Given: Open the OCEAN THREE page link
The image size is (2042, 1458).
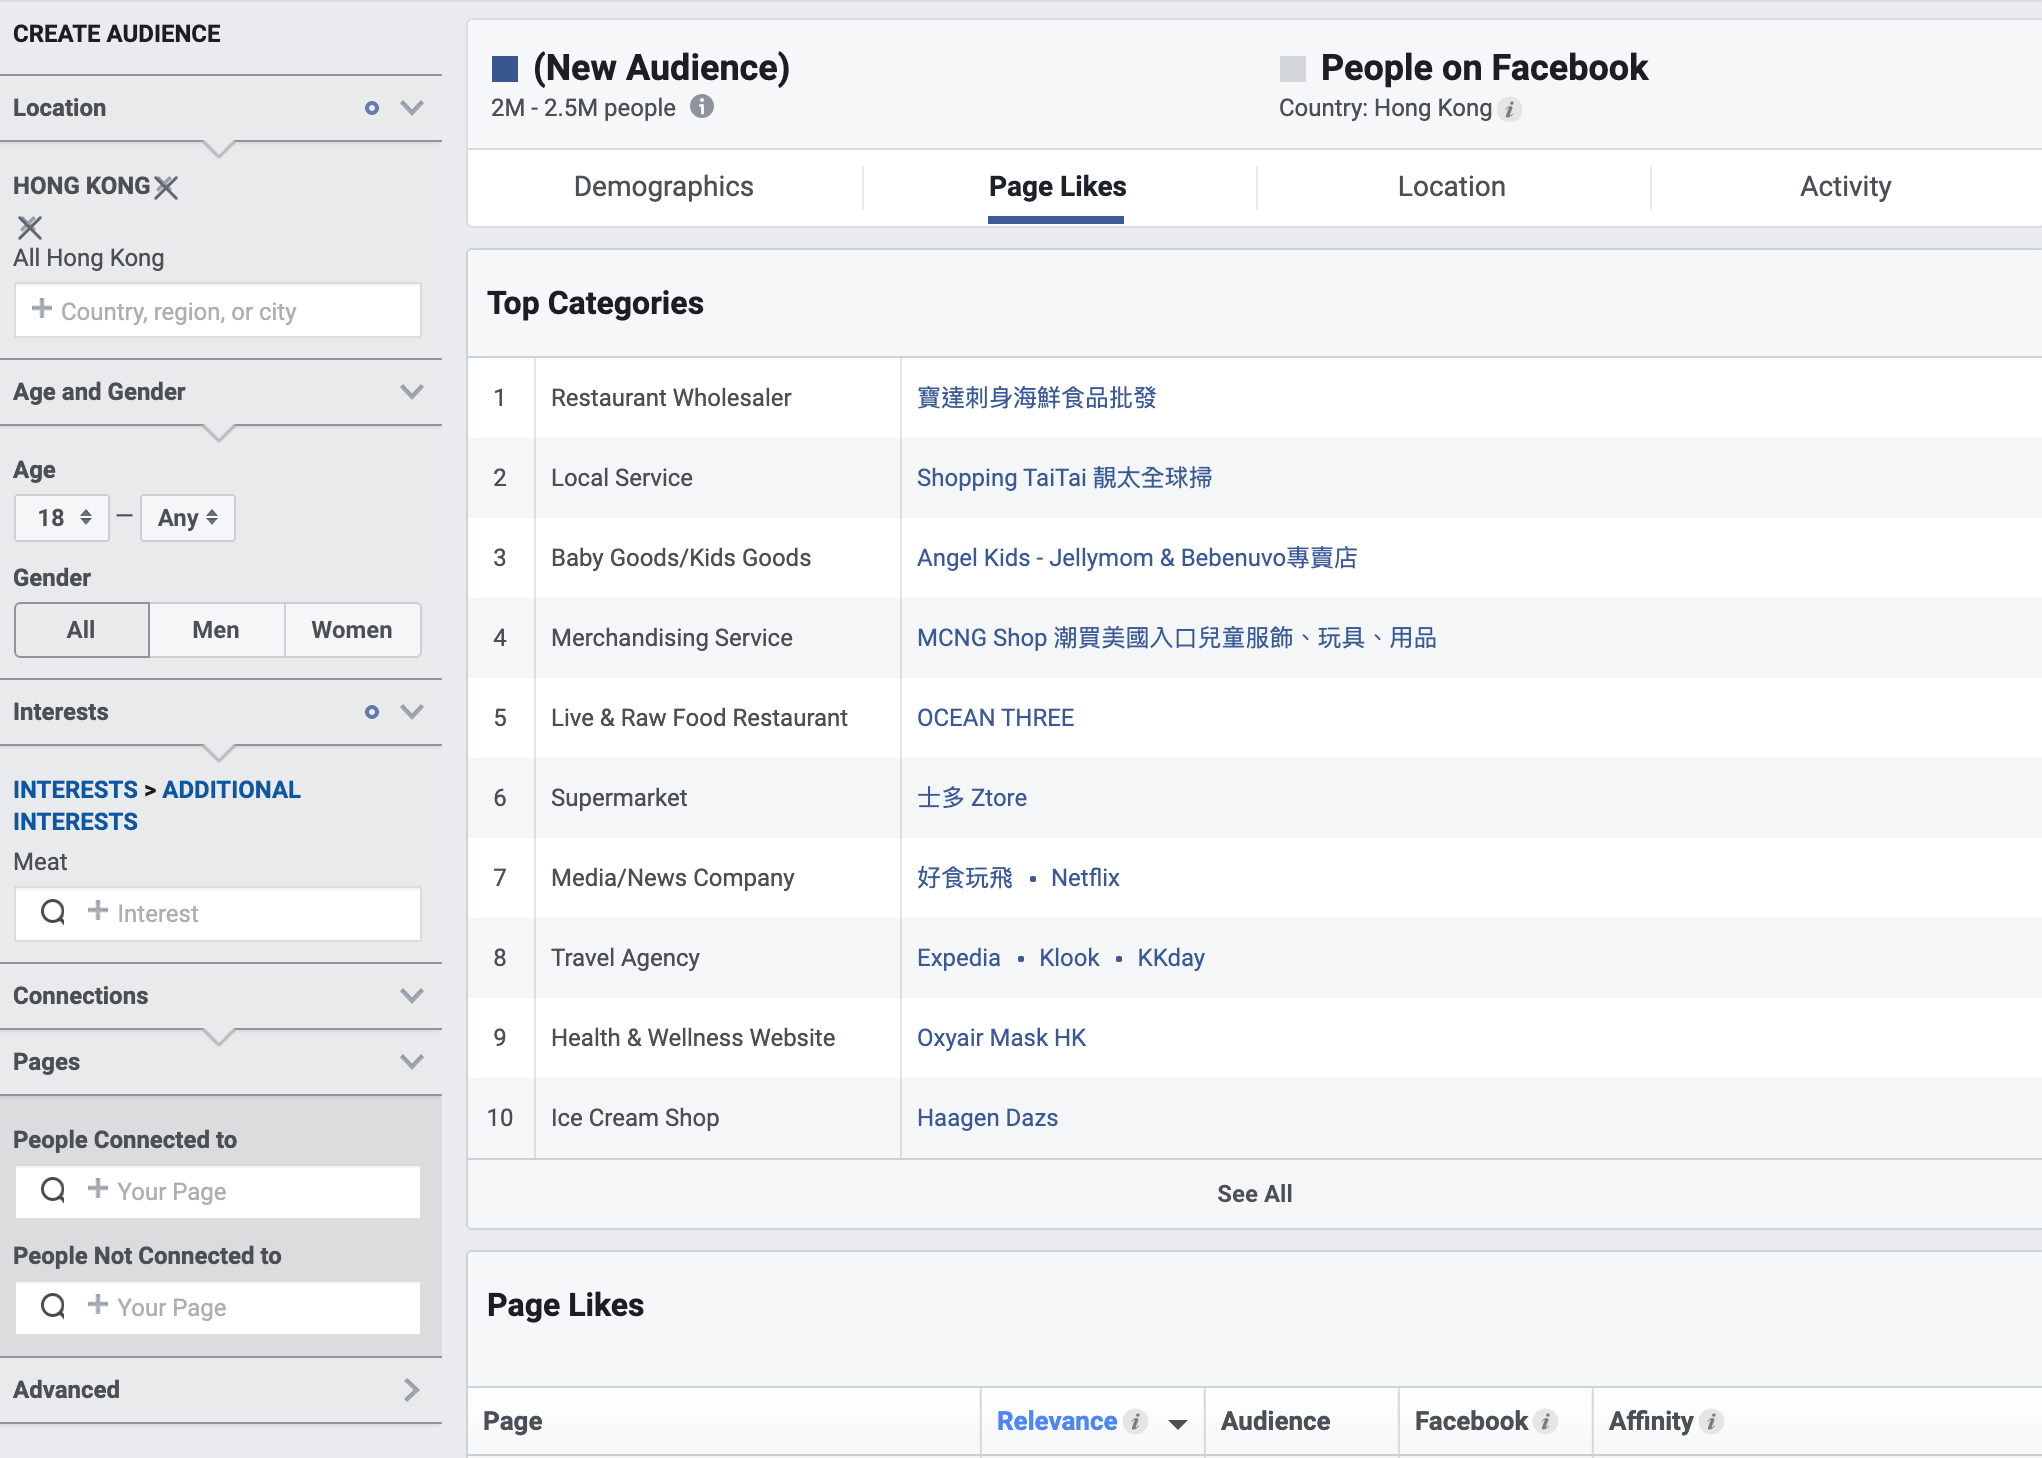Looking at the screenshot, I should click(x=995, y=718).
